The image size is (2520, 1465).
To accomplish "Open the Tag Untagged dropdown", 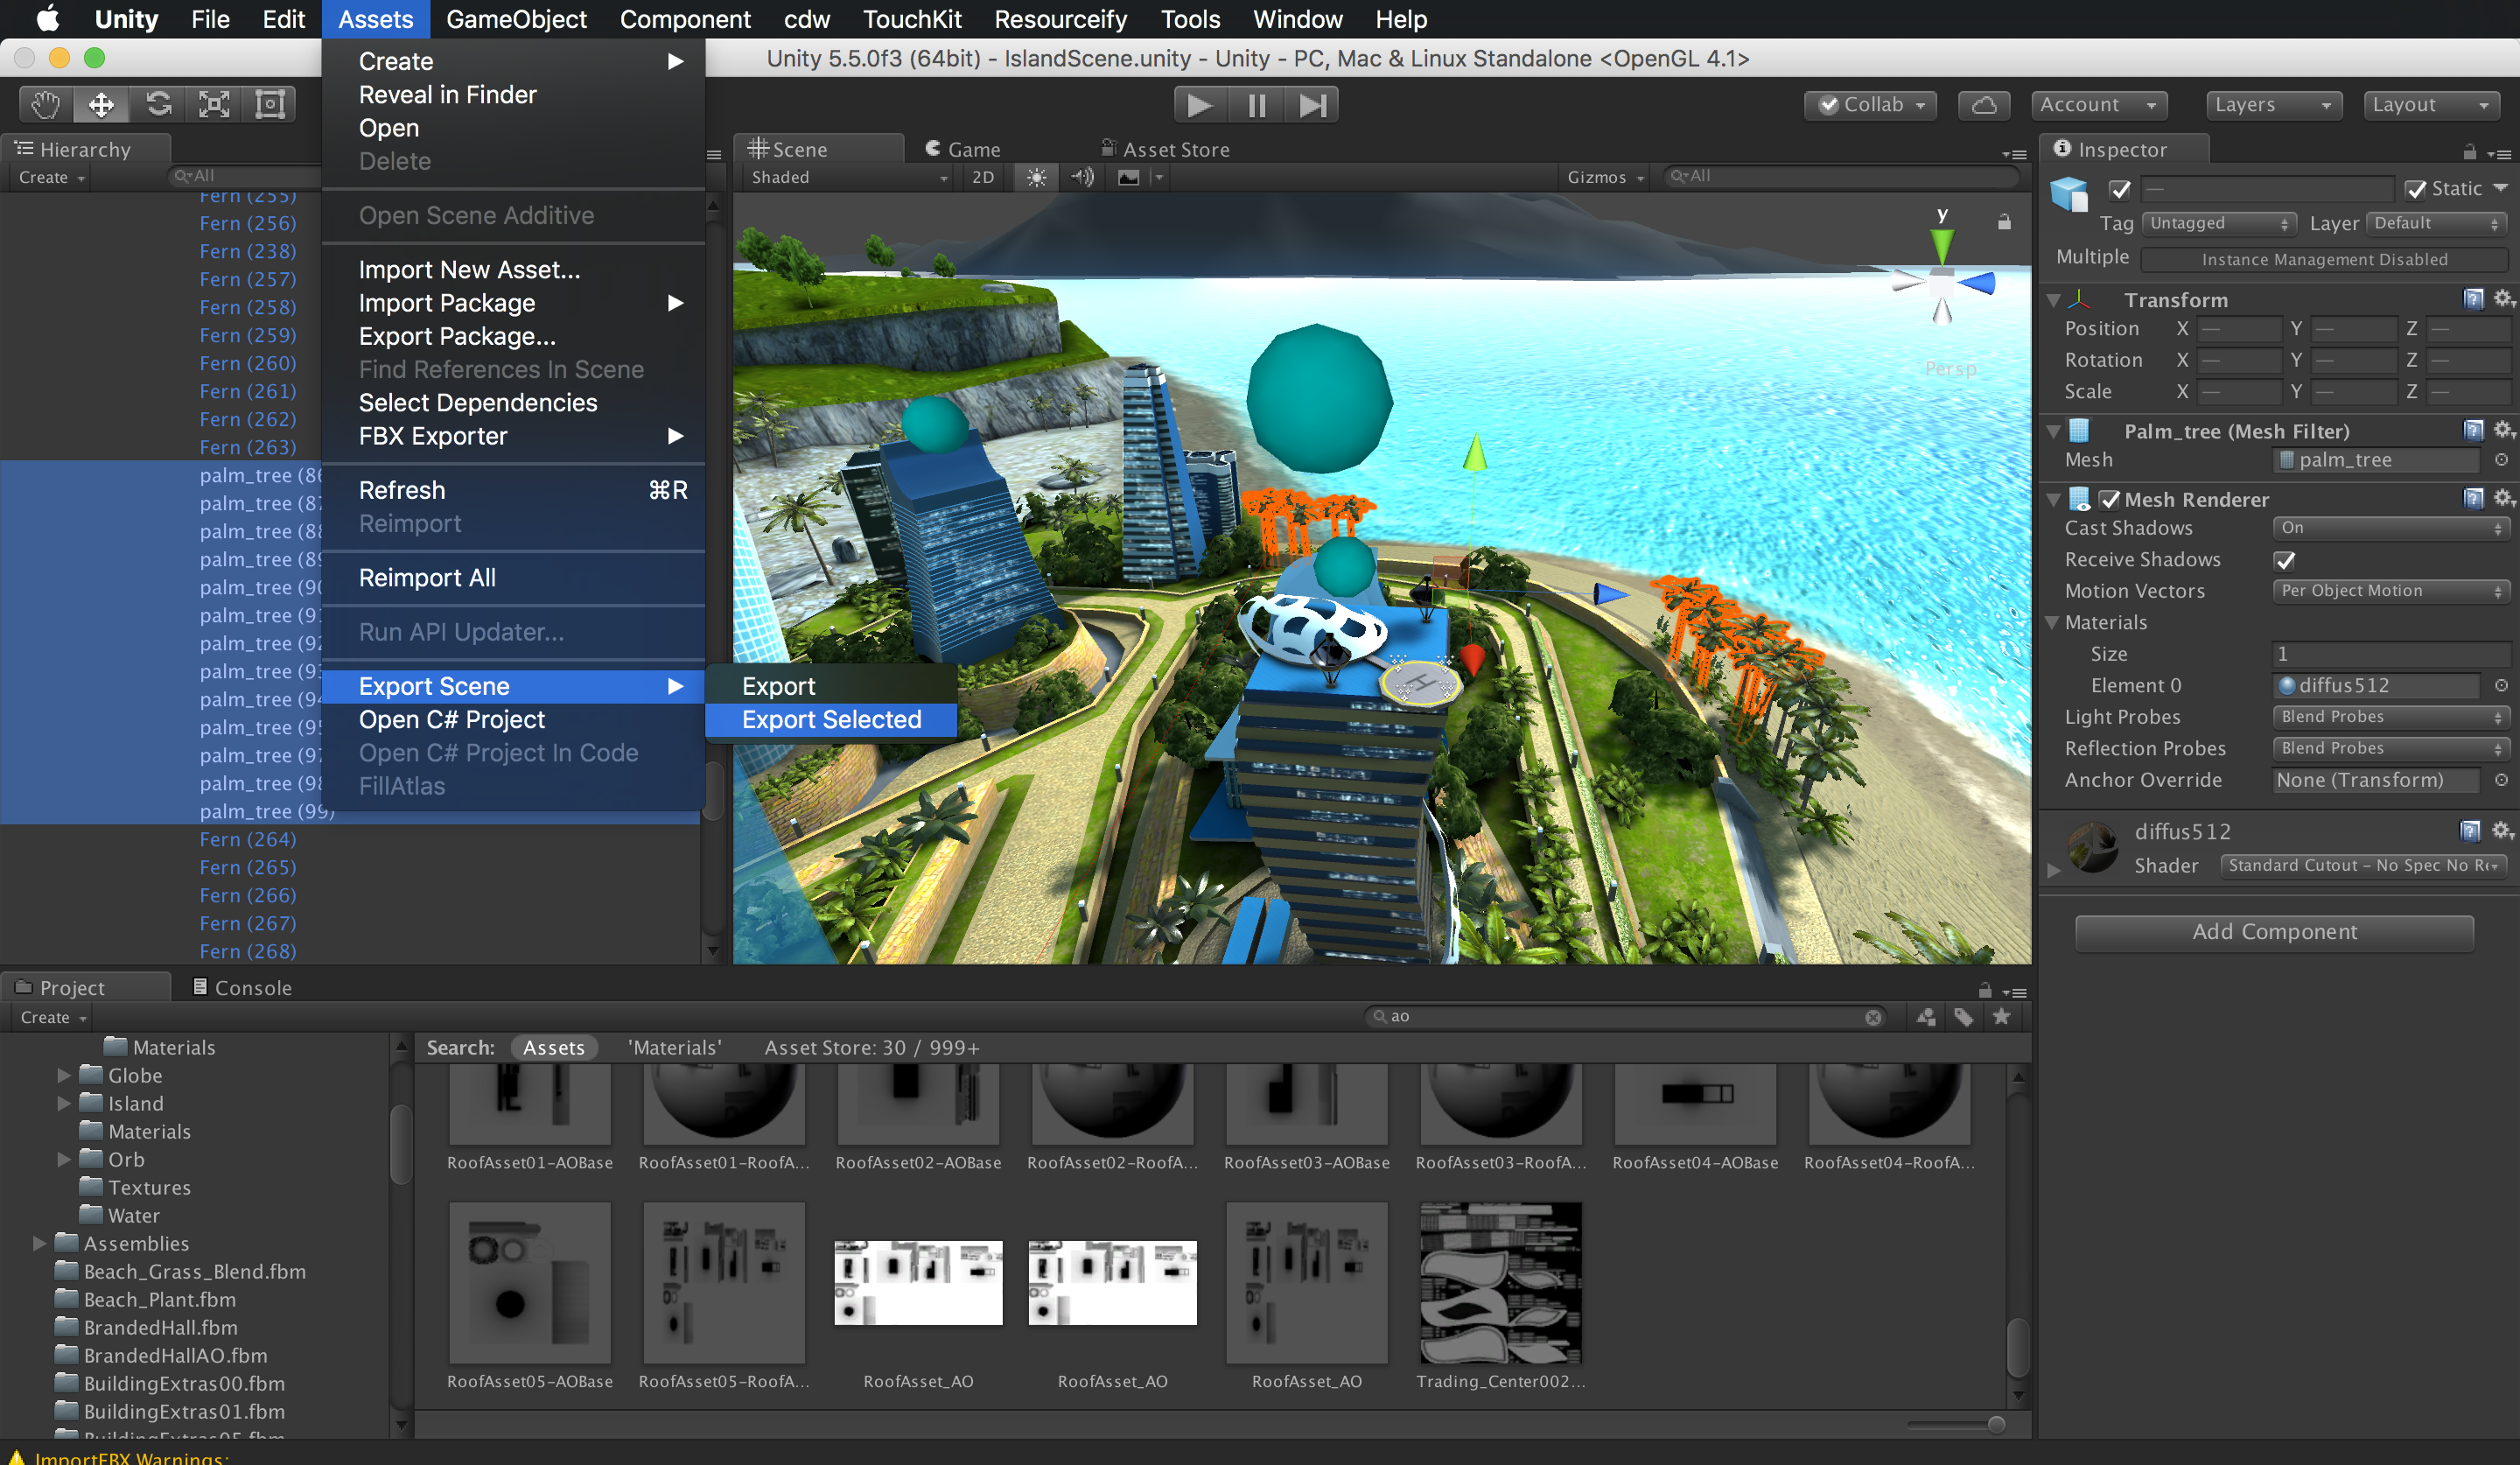I will pos(2219,223).
